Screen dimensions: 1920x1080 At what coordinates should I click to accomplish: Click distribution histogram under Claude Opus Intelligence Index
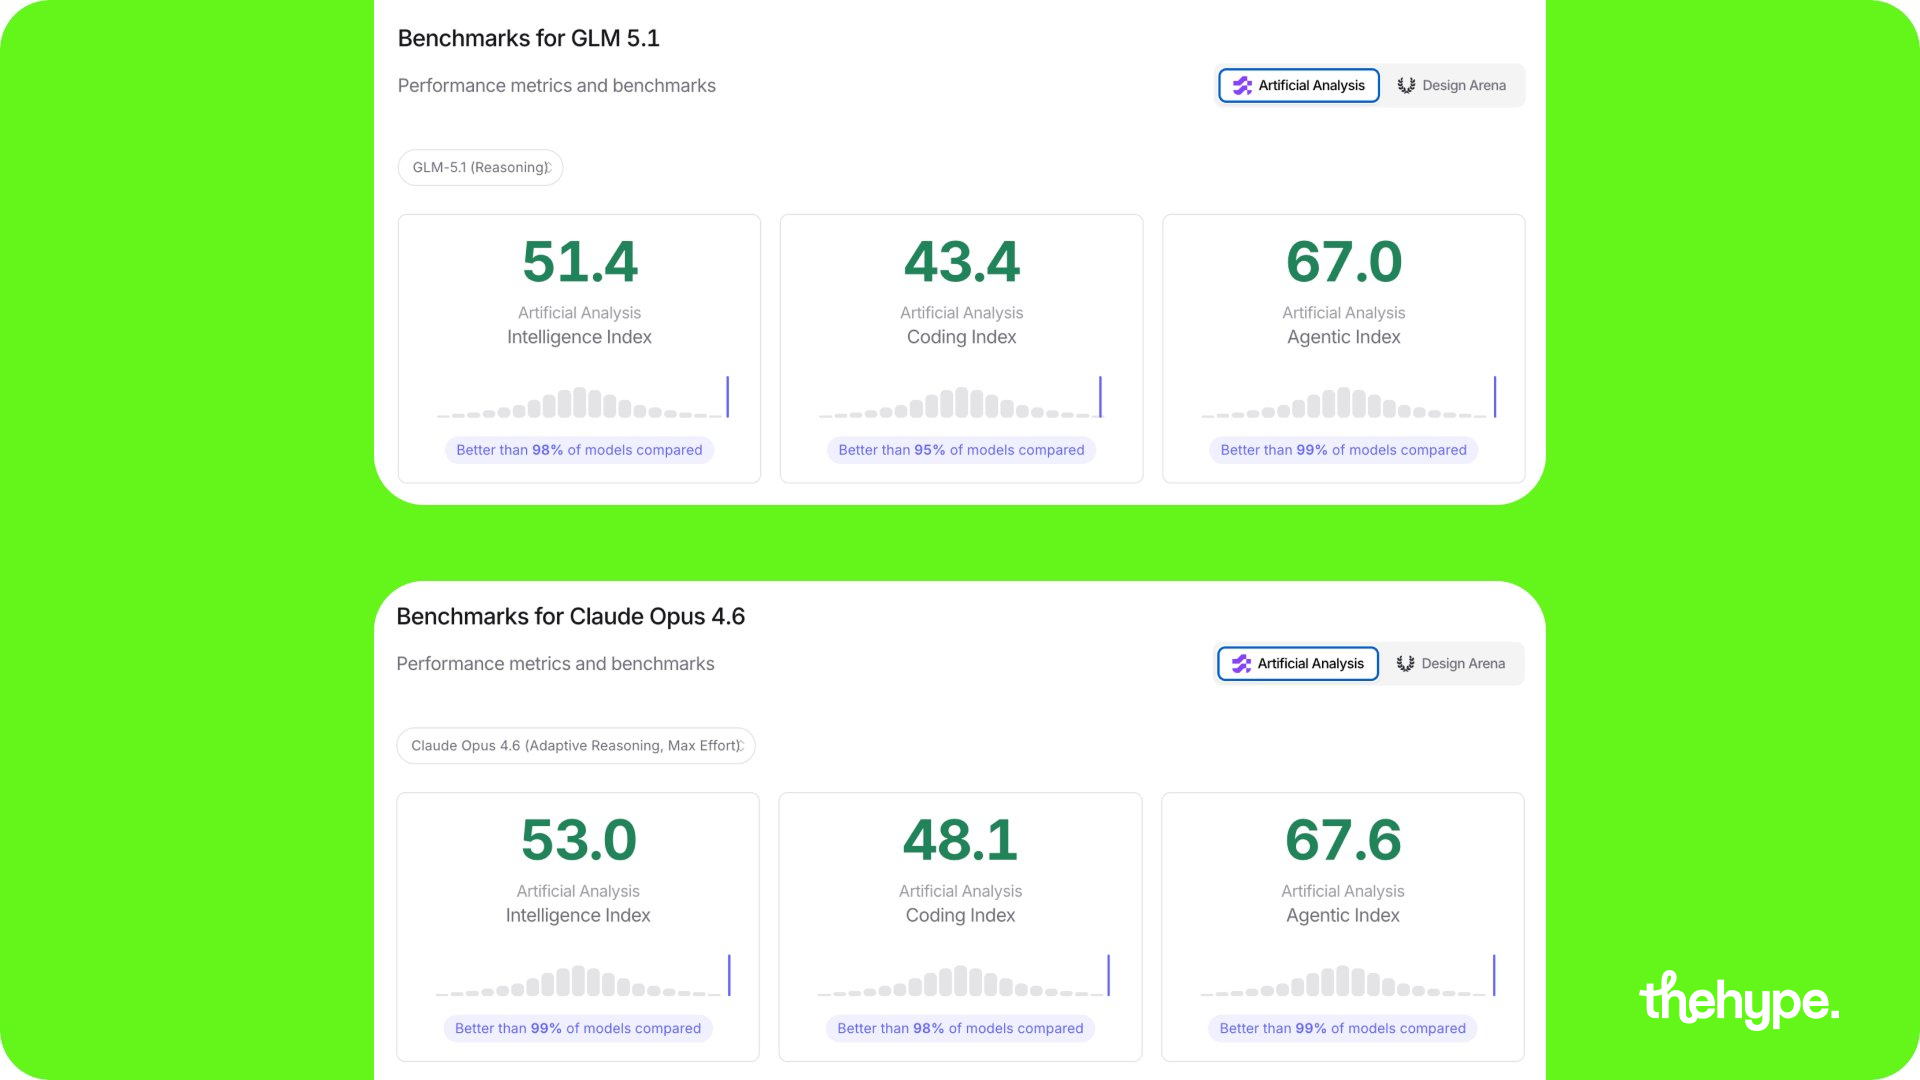(x=583, y=976)
